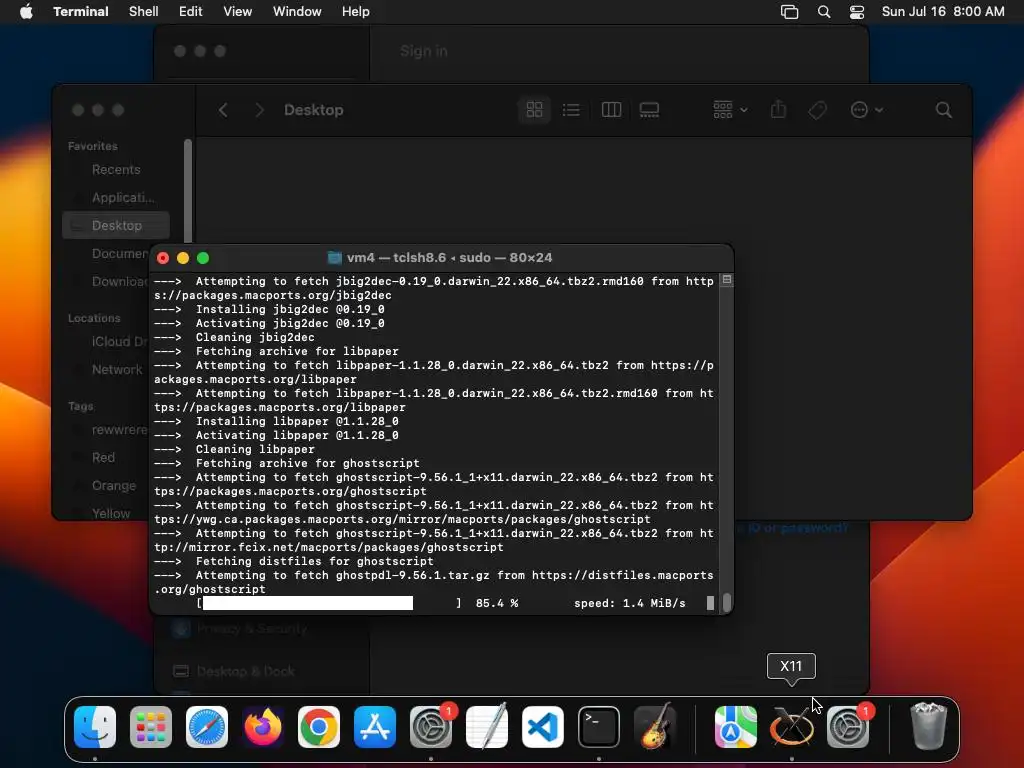Open the View menu

point(238,12)
